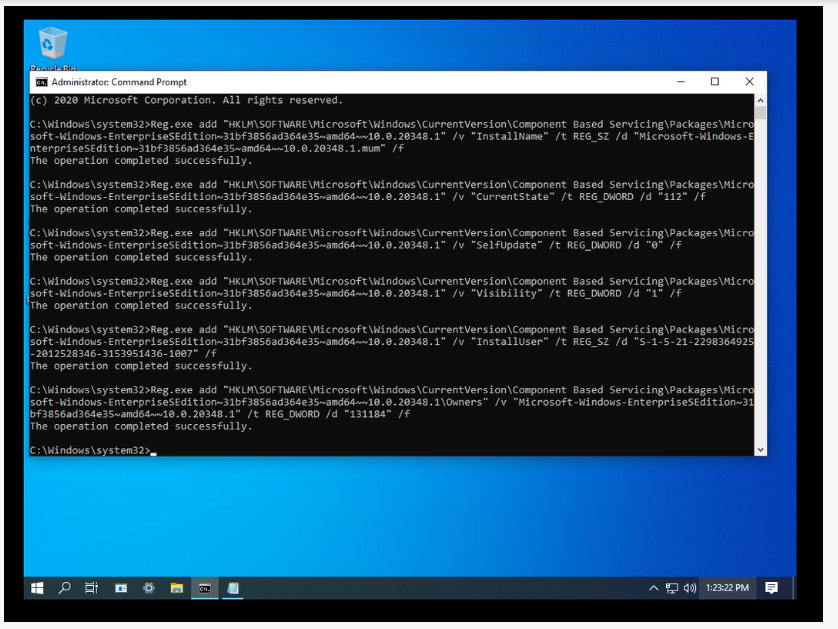Show hidden system tray icons
838x629 pixels.
(653, 588)
